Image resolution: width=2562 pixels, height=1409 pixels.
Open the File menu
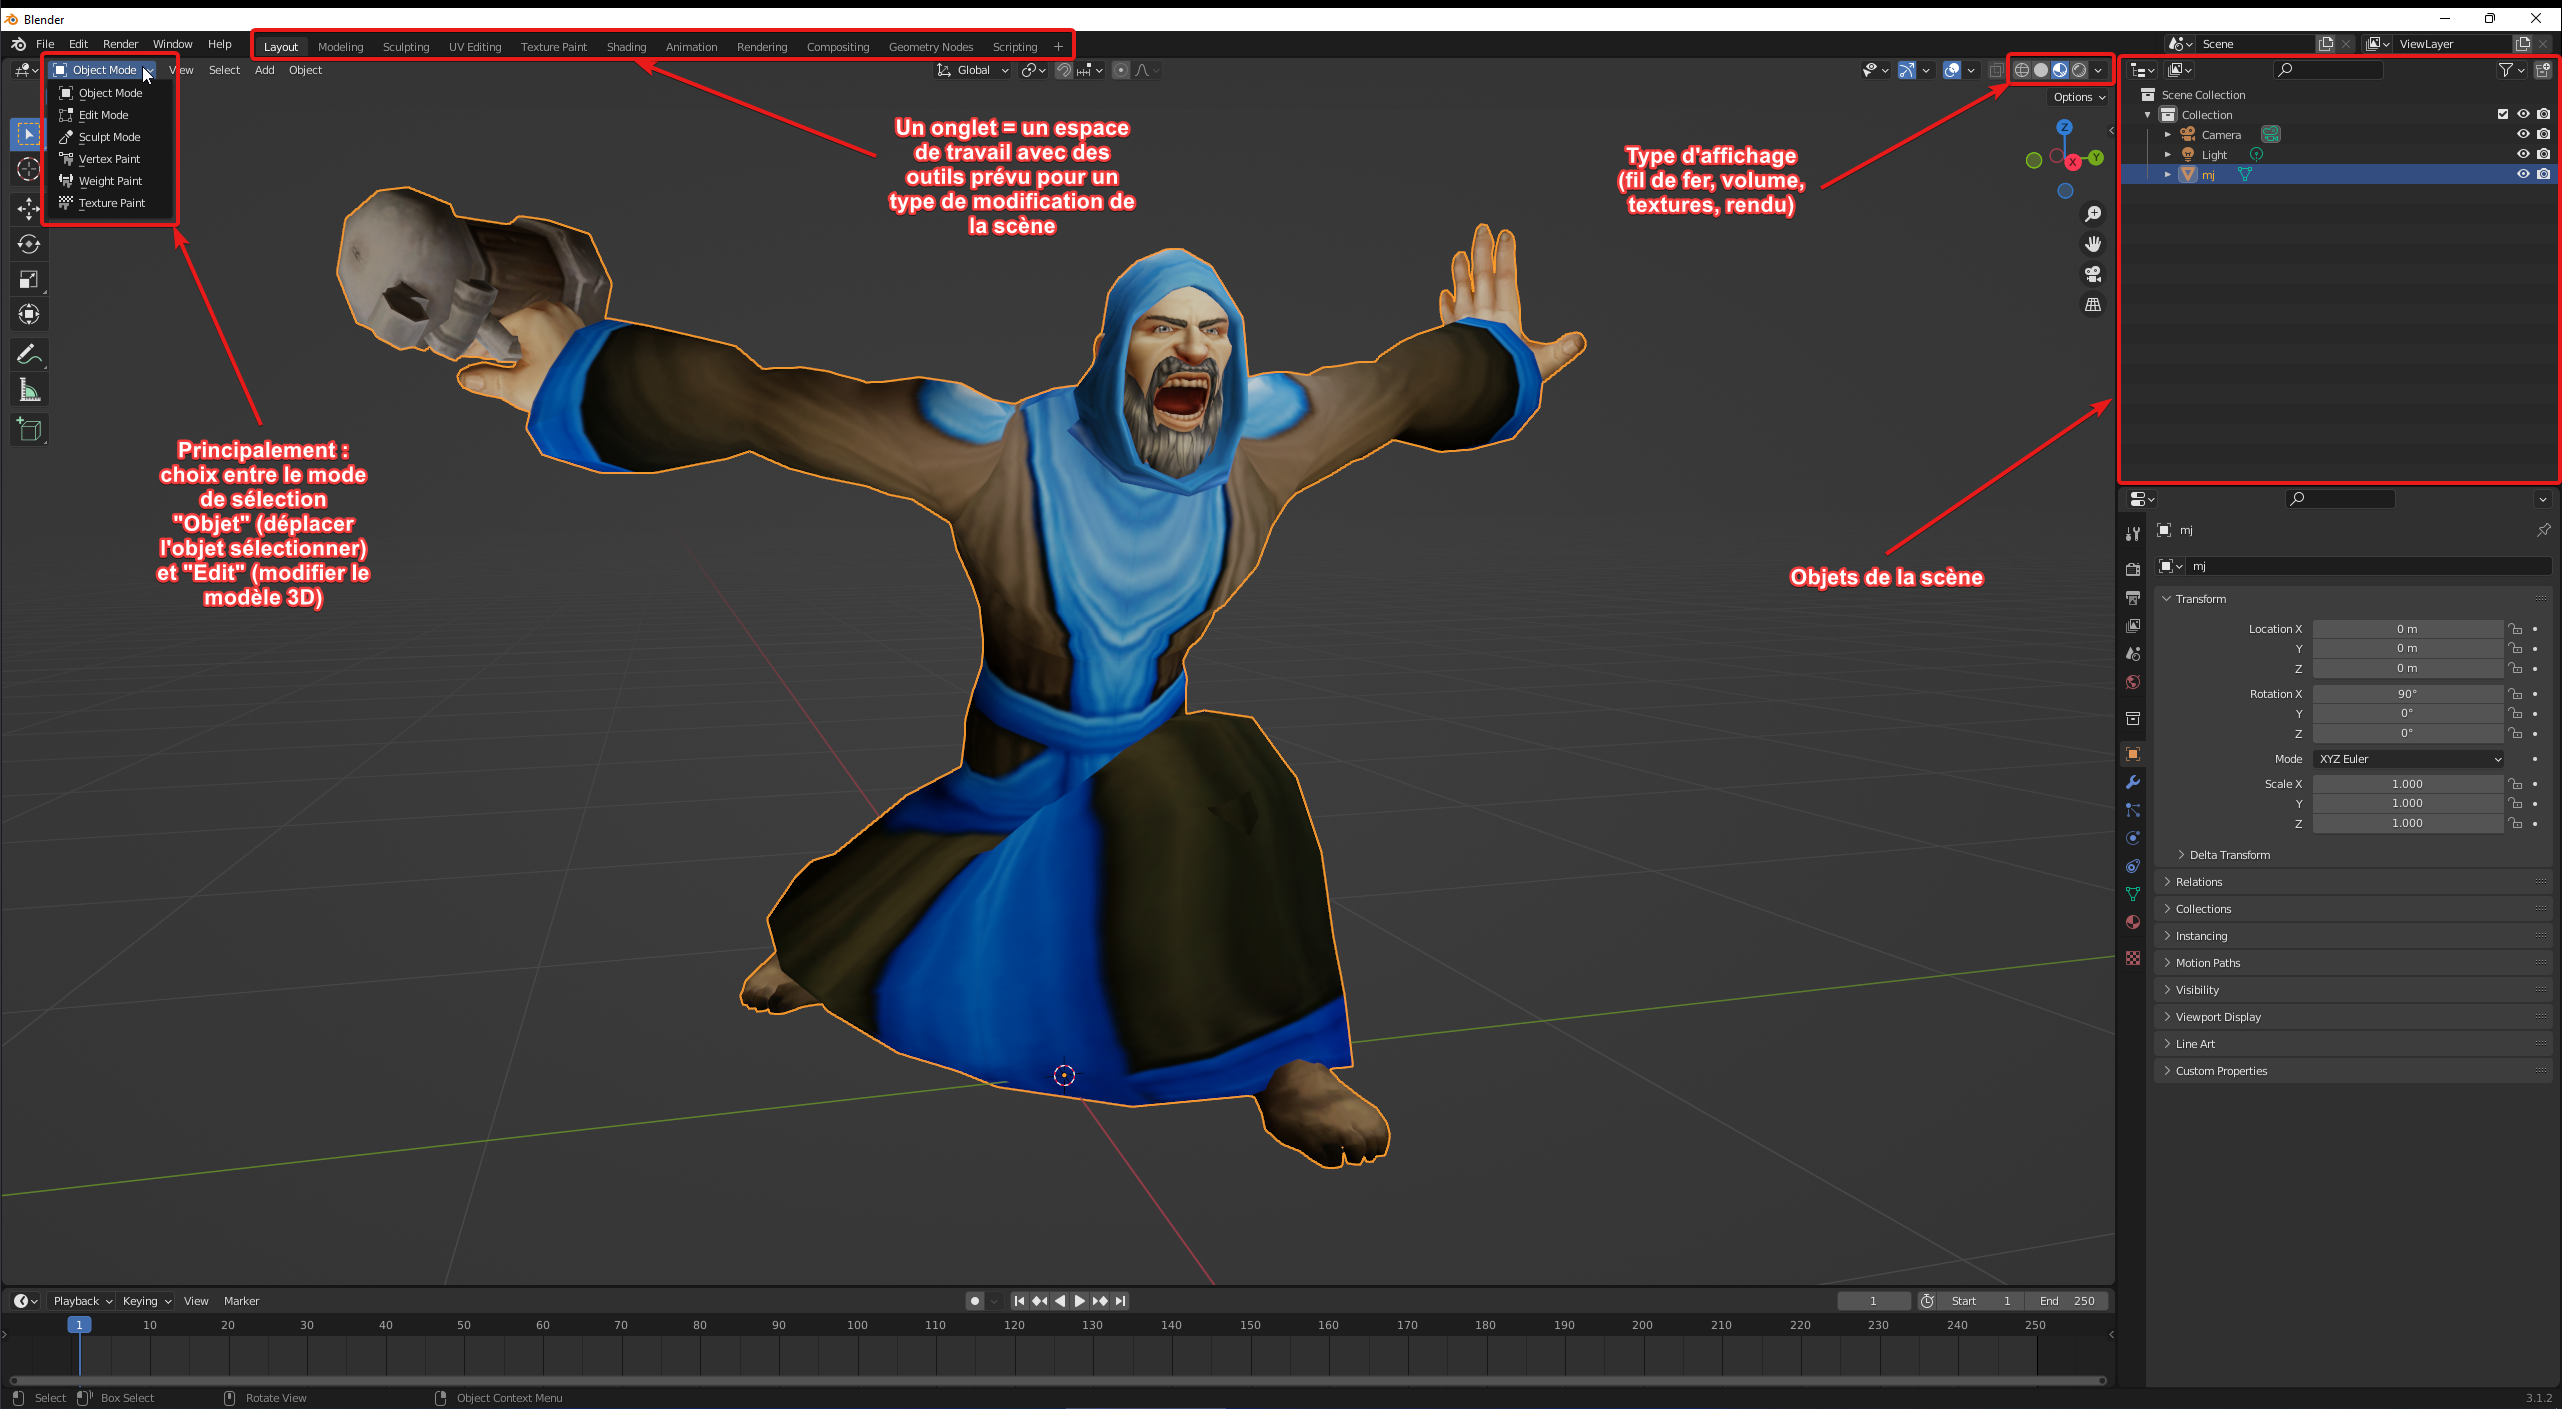(45, 44)
